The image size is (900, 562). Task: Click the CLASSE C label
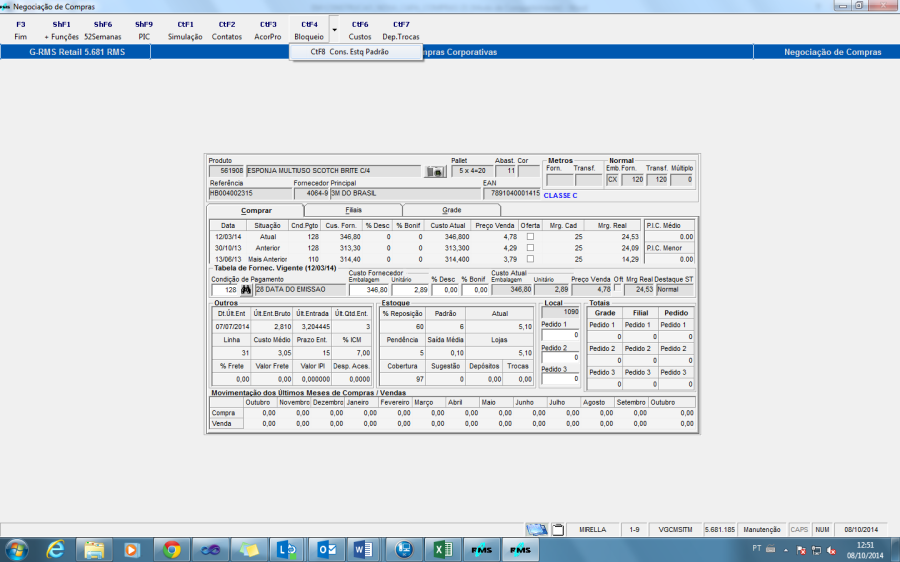pyautogui.click(x=560, y=196)
